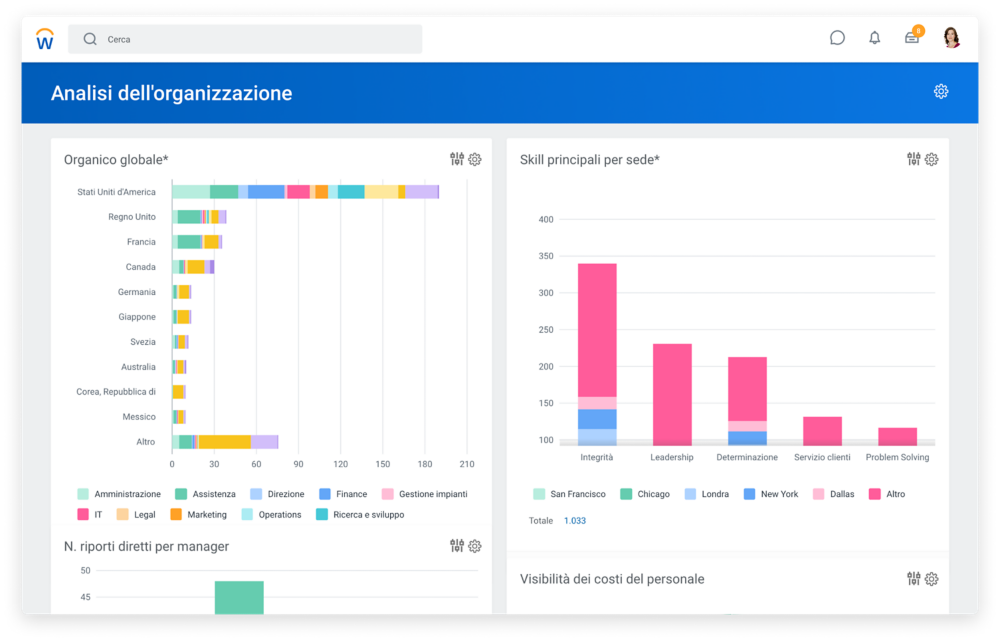Open filter sliders for N. riporti diretti chart

click(457, 546)
